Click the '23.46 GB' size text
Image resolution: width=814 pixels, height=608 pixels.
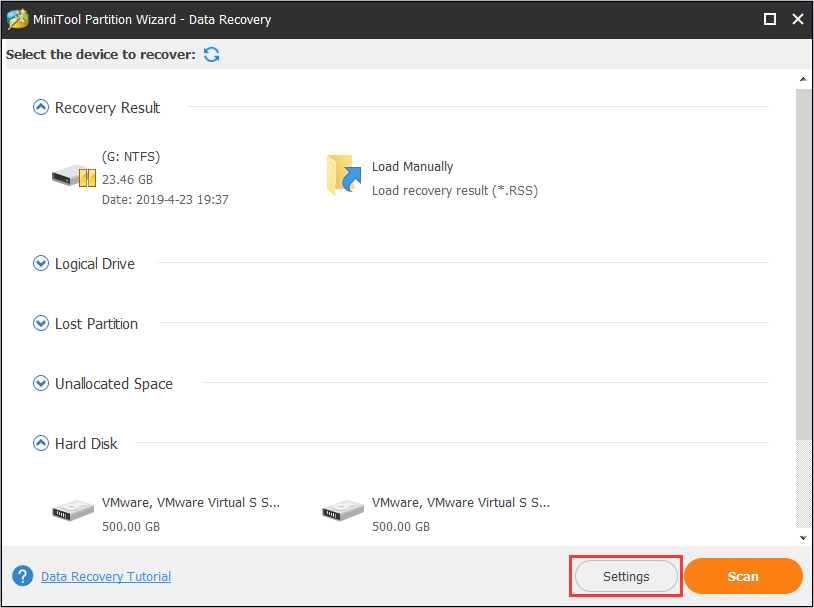coord(127,180)
